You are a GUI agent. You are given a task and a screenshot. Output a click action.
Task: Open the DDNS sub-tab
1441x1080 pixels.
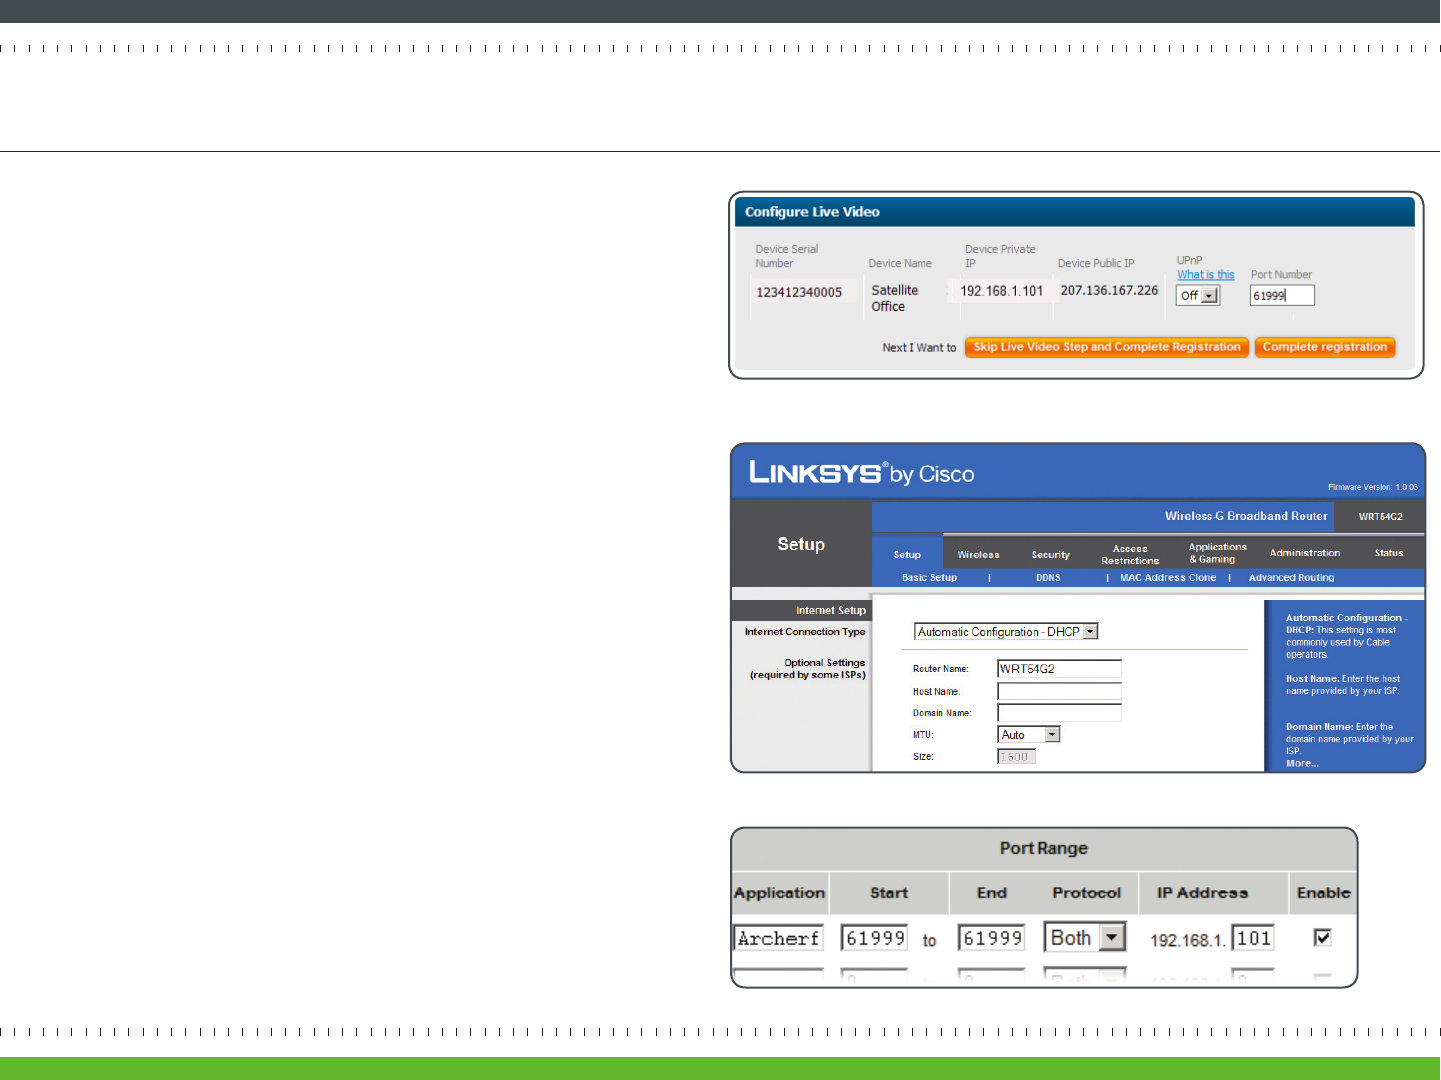pyautogui.click(x=1048, y=578)
